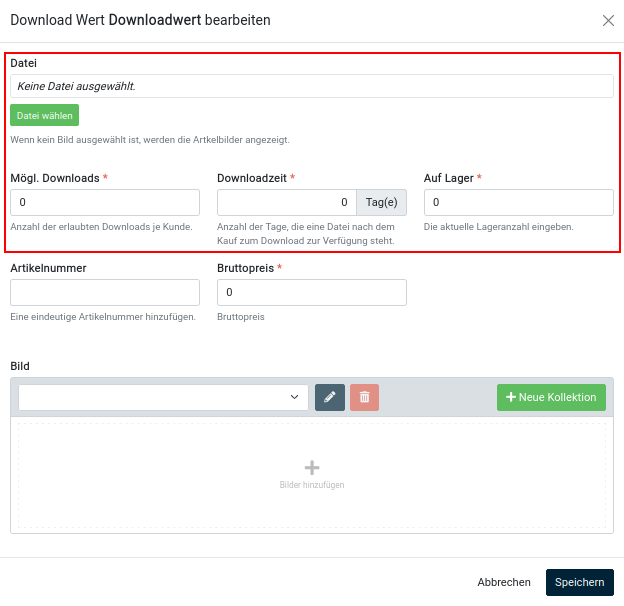Focus the Mögl. Downloads input field
Viewport: 624px width, 606px height.
[x=105, y=202]
